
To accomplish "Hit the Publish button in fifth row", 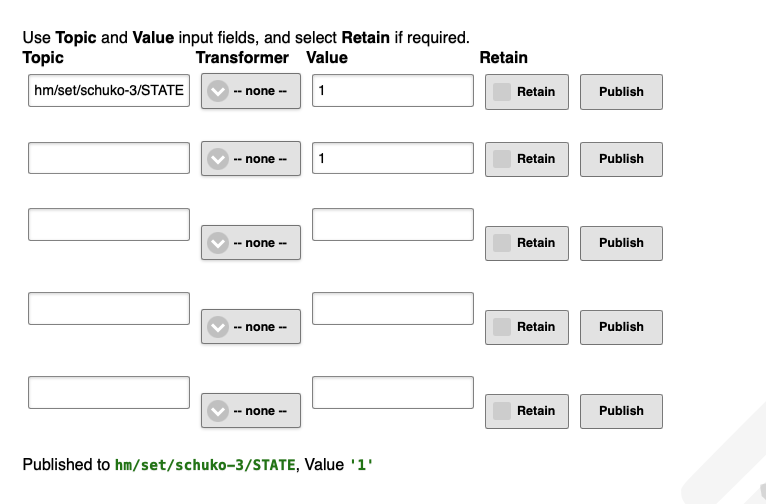I will click(621, 411).
